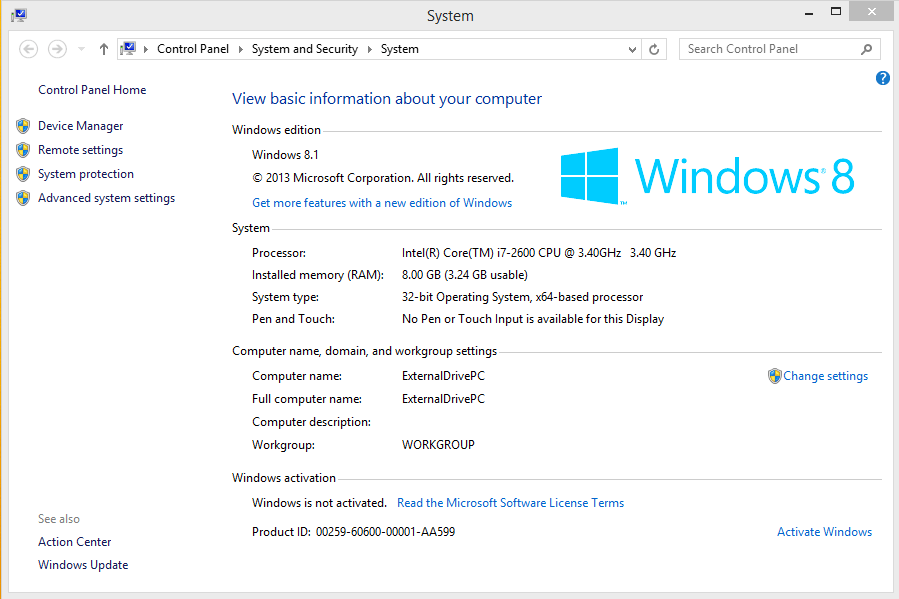
Task: Read the Microsoft Software License Terms
Action: point(510,503)
